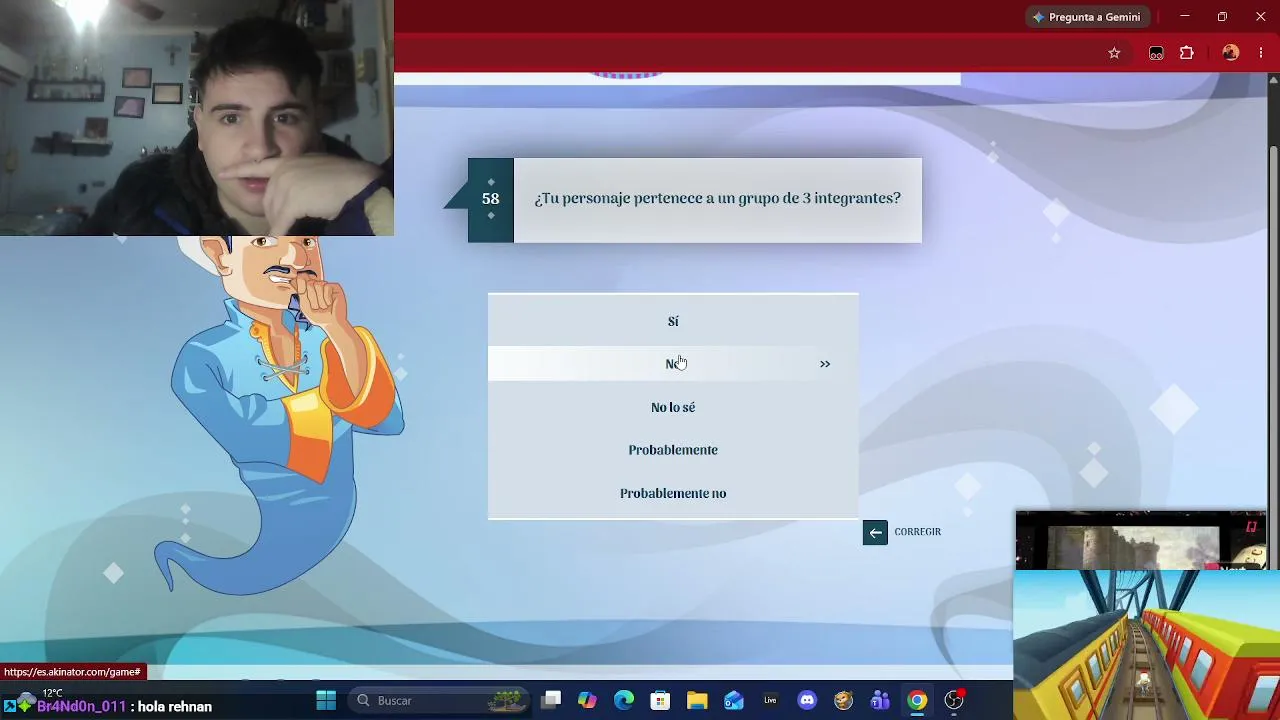
Task: Open the Chrome three-dot menu
Action: click(1261, 53)
